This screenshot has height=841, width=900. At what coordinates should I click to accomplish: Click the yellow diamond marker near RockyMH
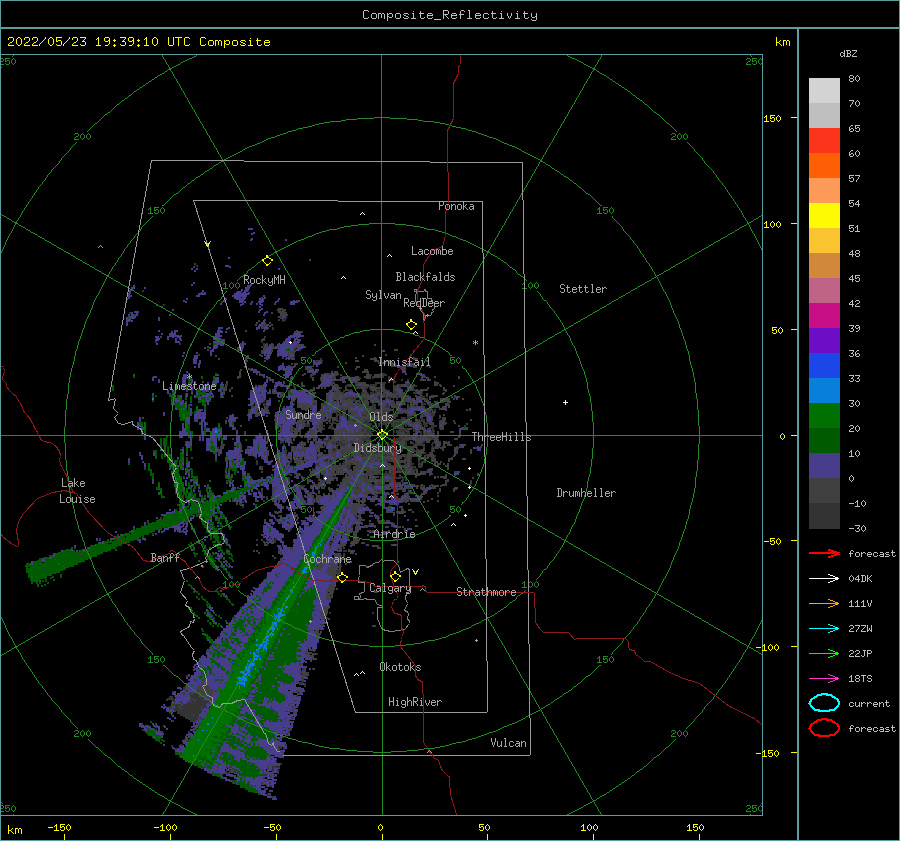[267, 261]
